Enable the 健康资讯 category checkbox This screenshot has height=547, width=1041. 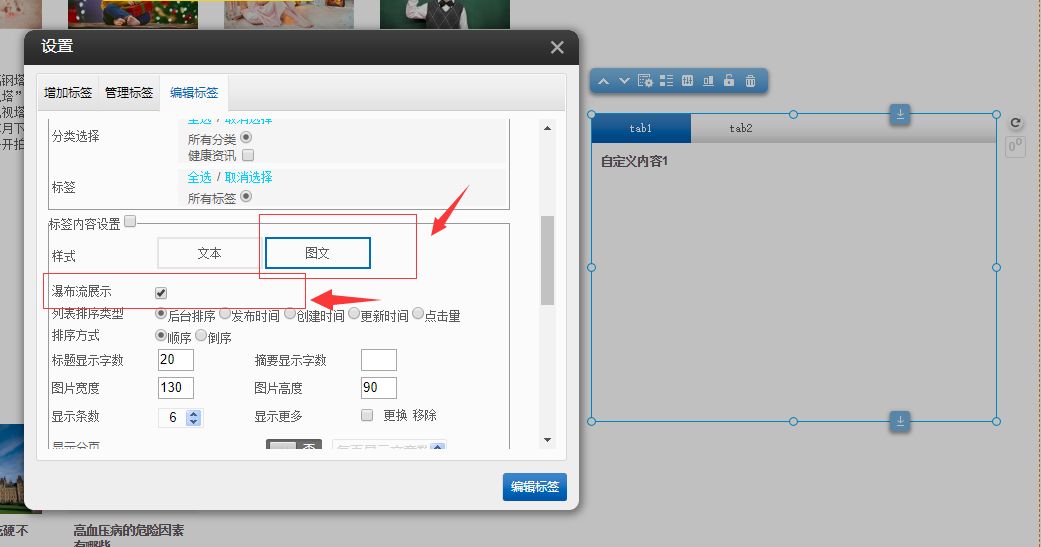(248, 155)
